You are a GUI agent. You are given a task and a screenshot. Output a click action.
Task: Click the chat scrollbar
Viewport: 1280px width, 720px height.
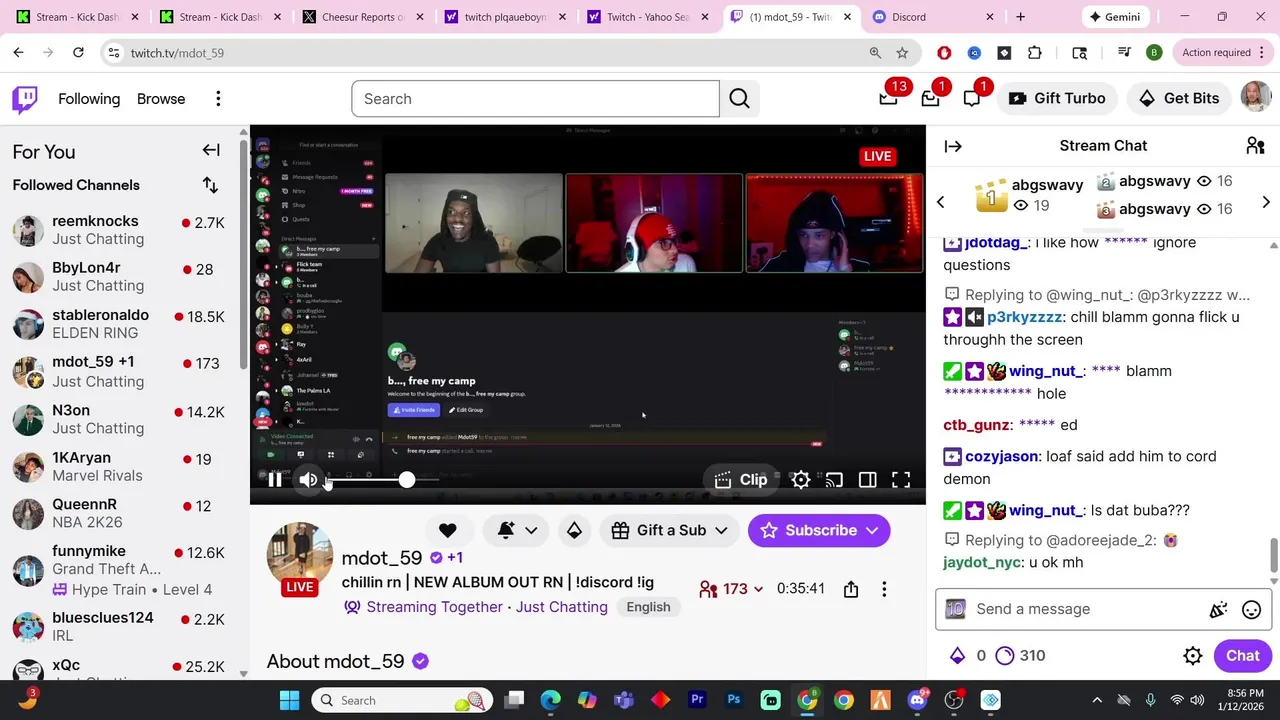click(1274, 555)
